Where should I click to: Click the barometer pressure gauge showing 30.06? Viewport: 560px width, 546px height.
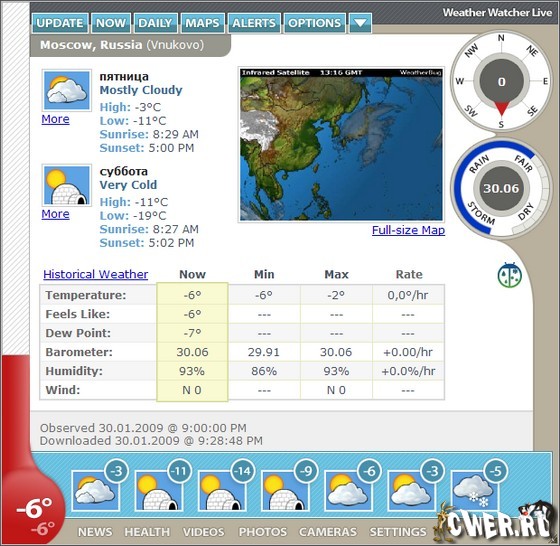click(x=501, y=188)
